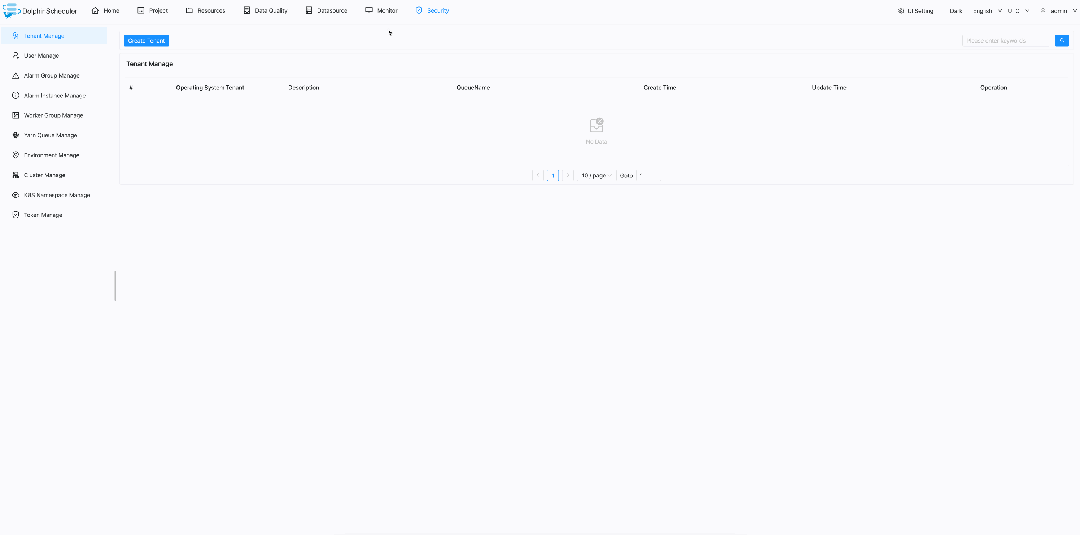Image resolution: width=1080 pixels, height=535 pixels.
Task: Open the admin user dropdown
Action: coord(1057,11)
